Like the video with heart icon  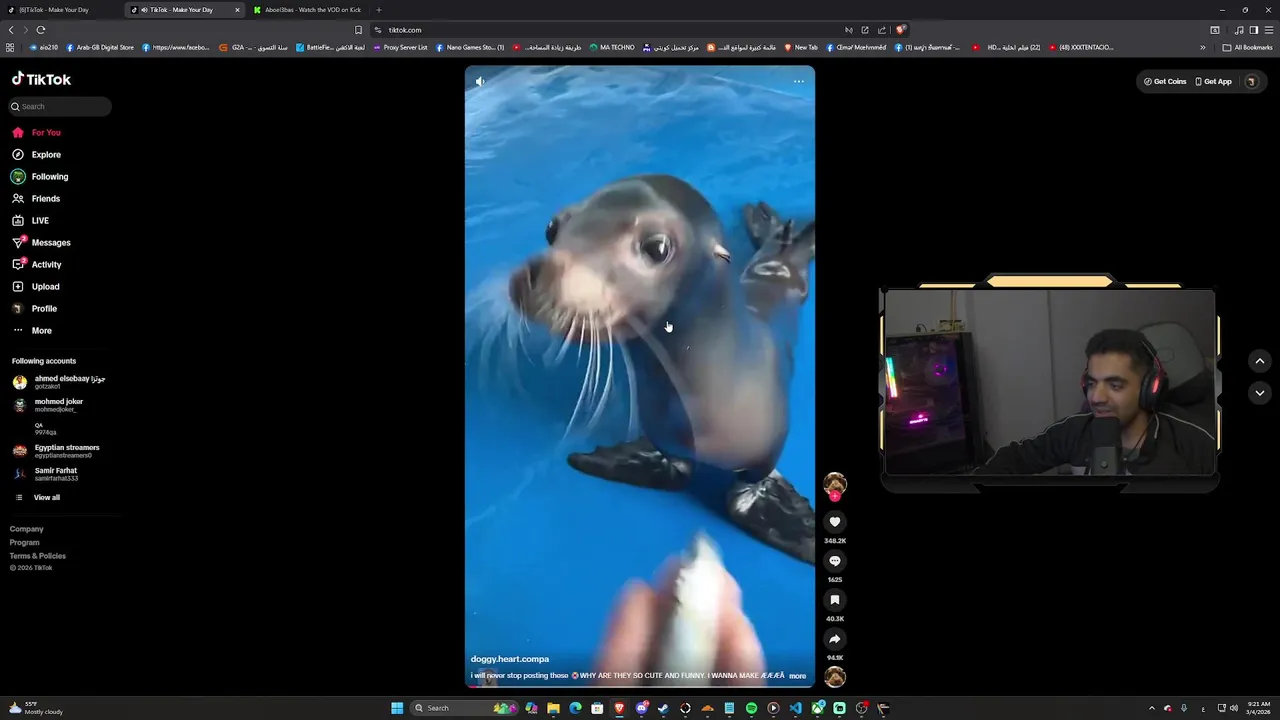(x=835, y=521)
